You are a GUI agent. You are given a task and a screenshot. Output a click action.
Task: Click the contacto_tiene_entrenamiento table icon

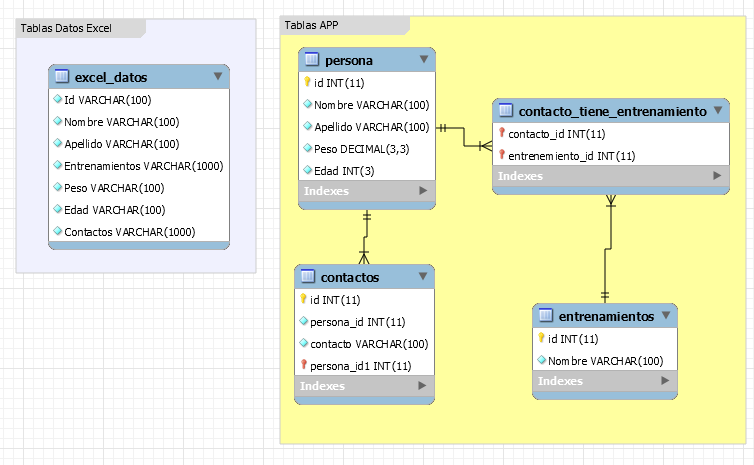pyautogui.click(x=506, y=110)
